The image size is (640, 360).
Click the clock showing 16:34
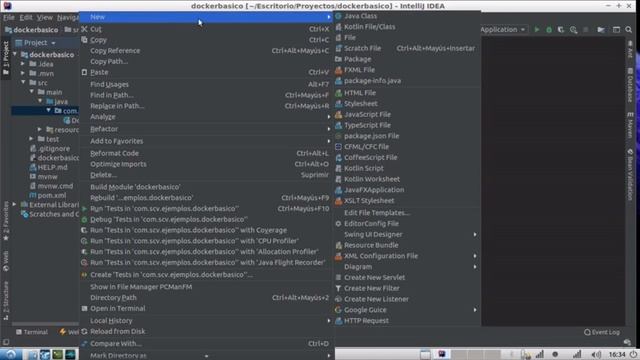[617, 354]
